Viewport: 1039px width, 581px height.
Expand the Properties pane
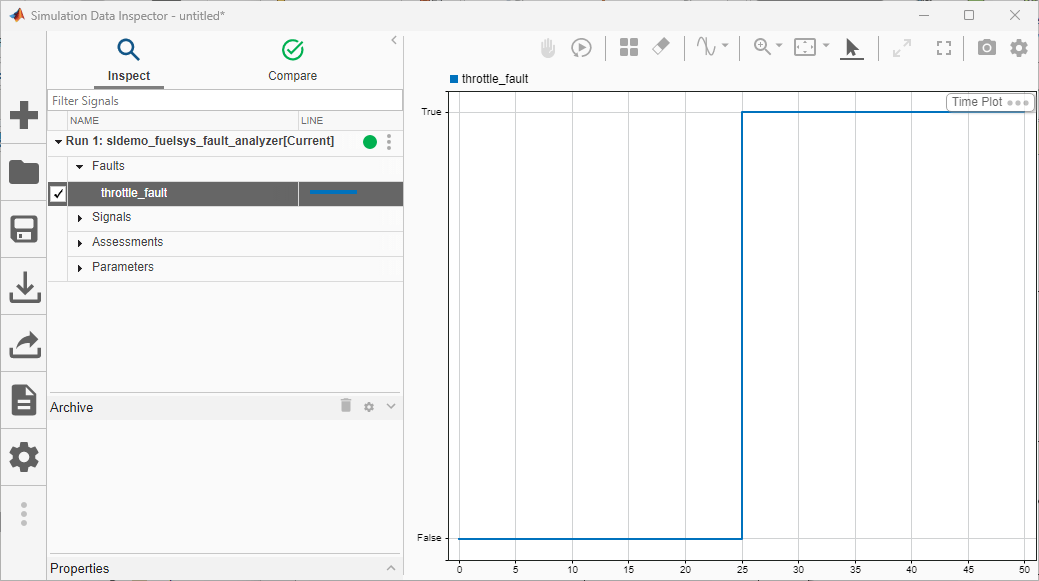click(390, 568)
